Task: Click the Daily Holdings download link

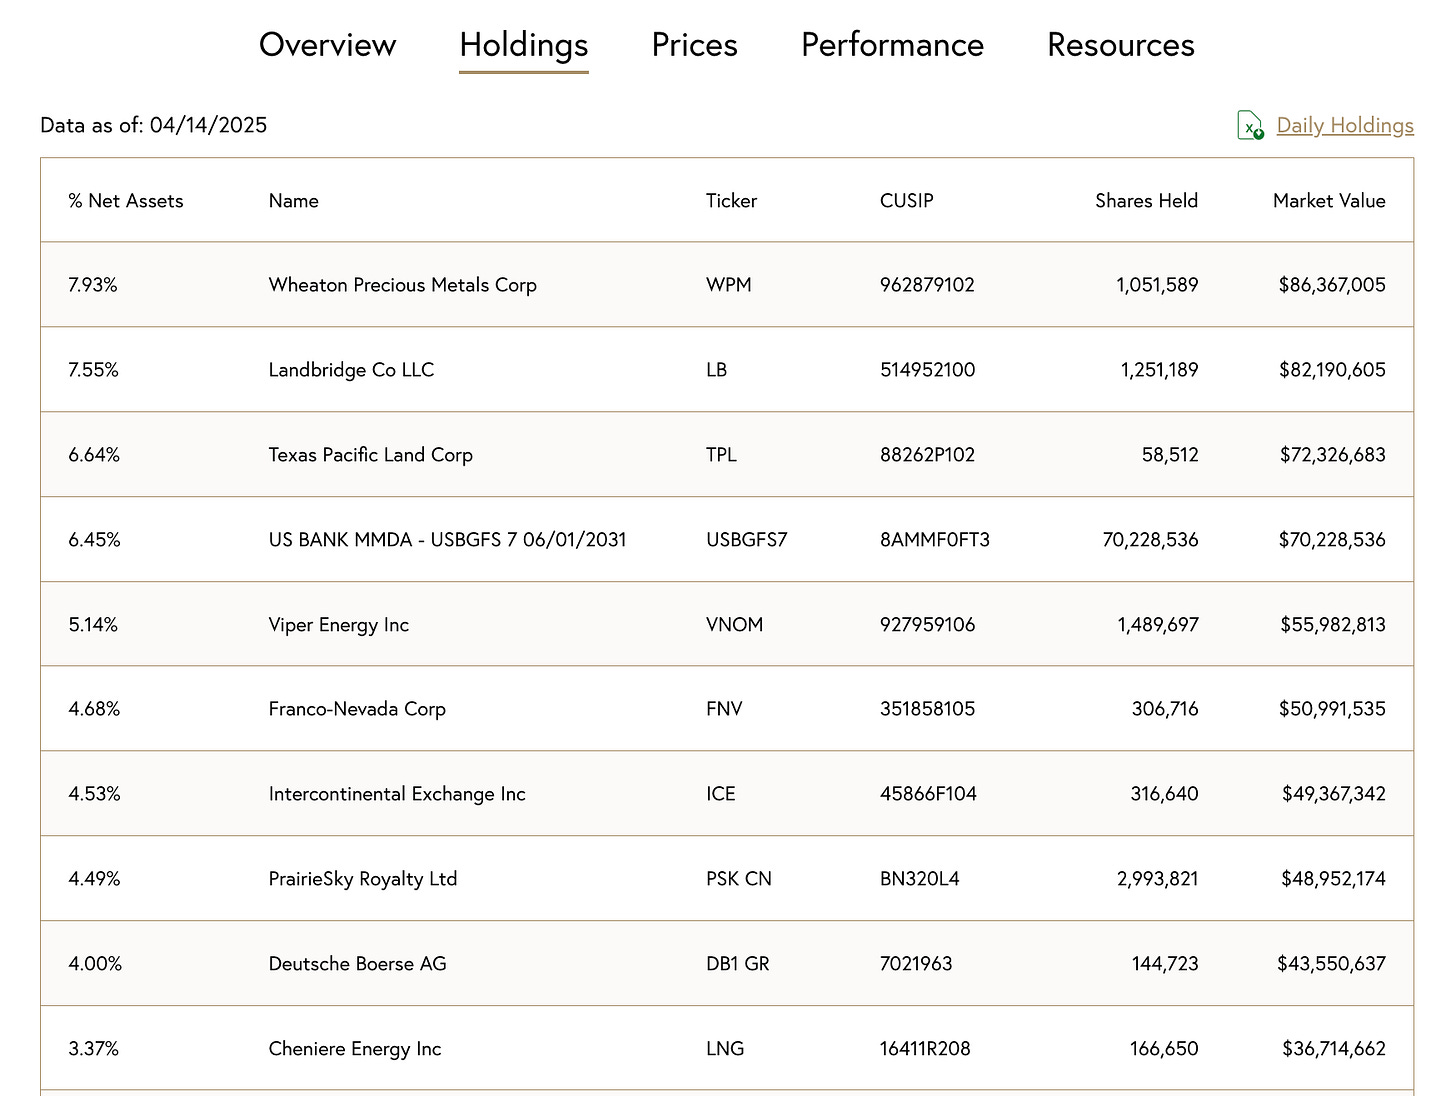Action: pyautogui.click(x=1345, y=125)
